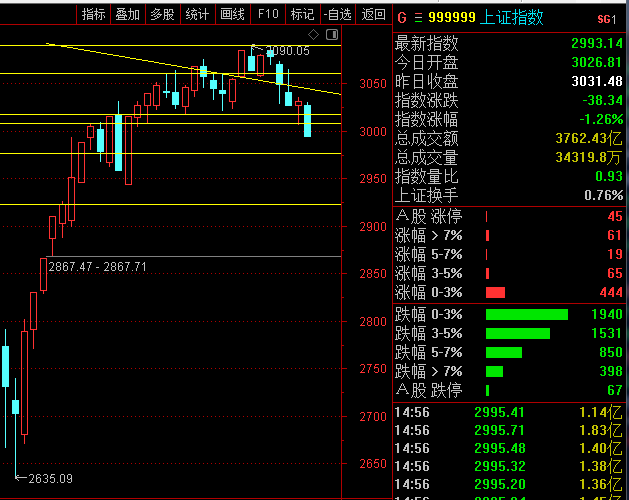Screen dimensions: 629x500
Task: Click the 指数涨跌 value -38.34
Action: pos(603,100)
